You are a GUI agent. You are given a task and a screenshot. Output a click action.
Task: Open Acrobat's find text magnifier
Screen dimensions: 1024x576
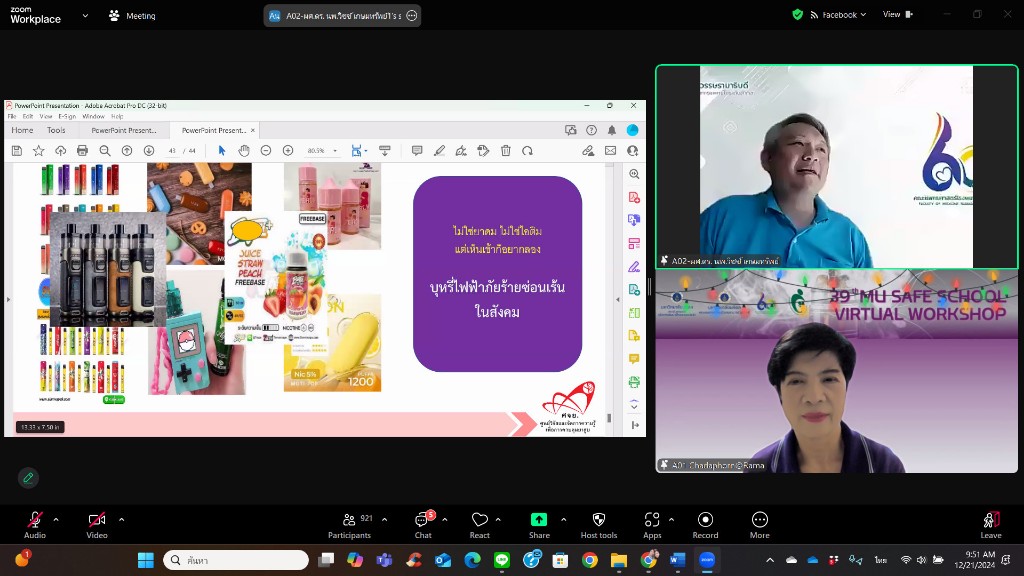[104, 151]
